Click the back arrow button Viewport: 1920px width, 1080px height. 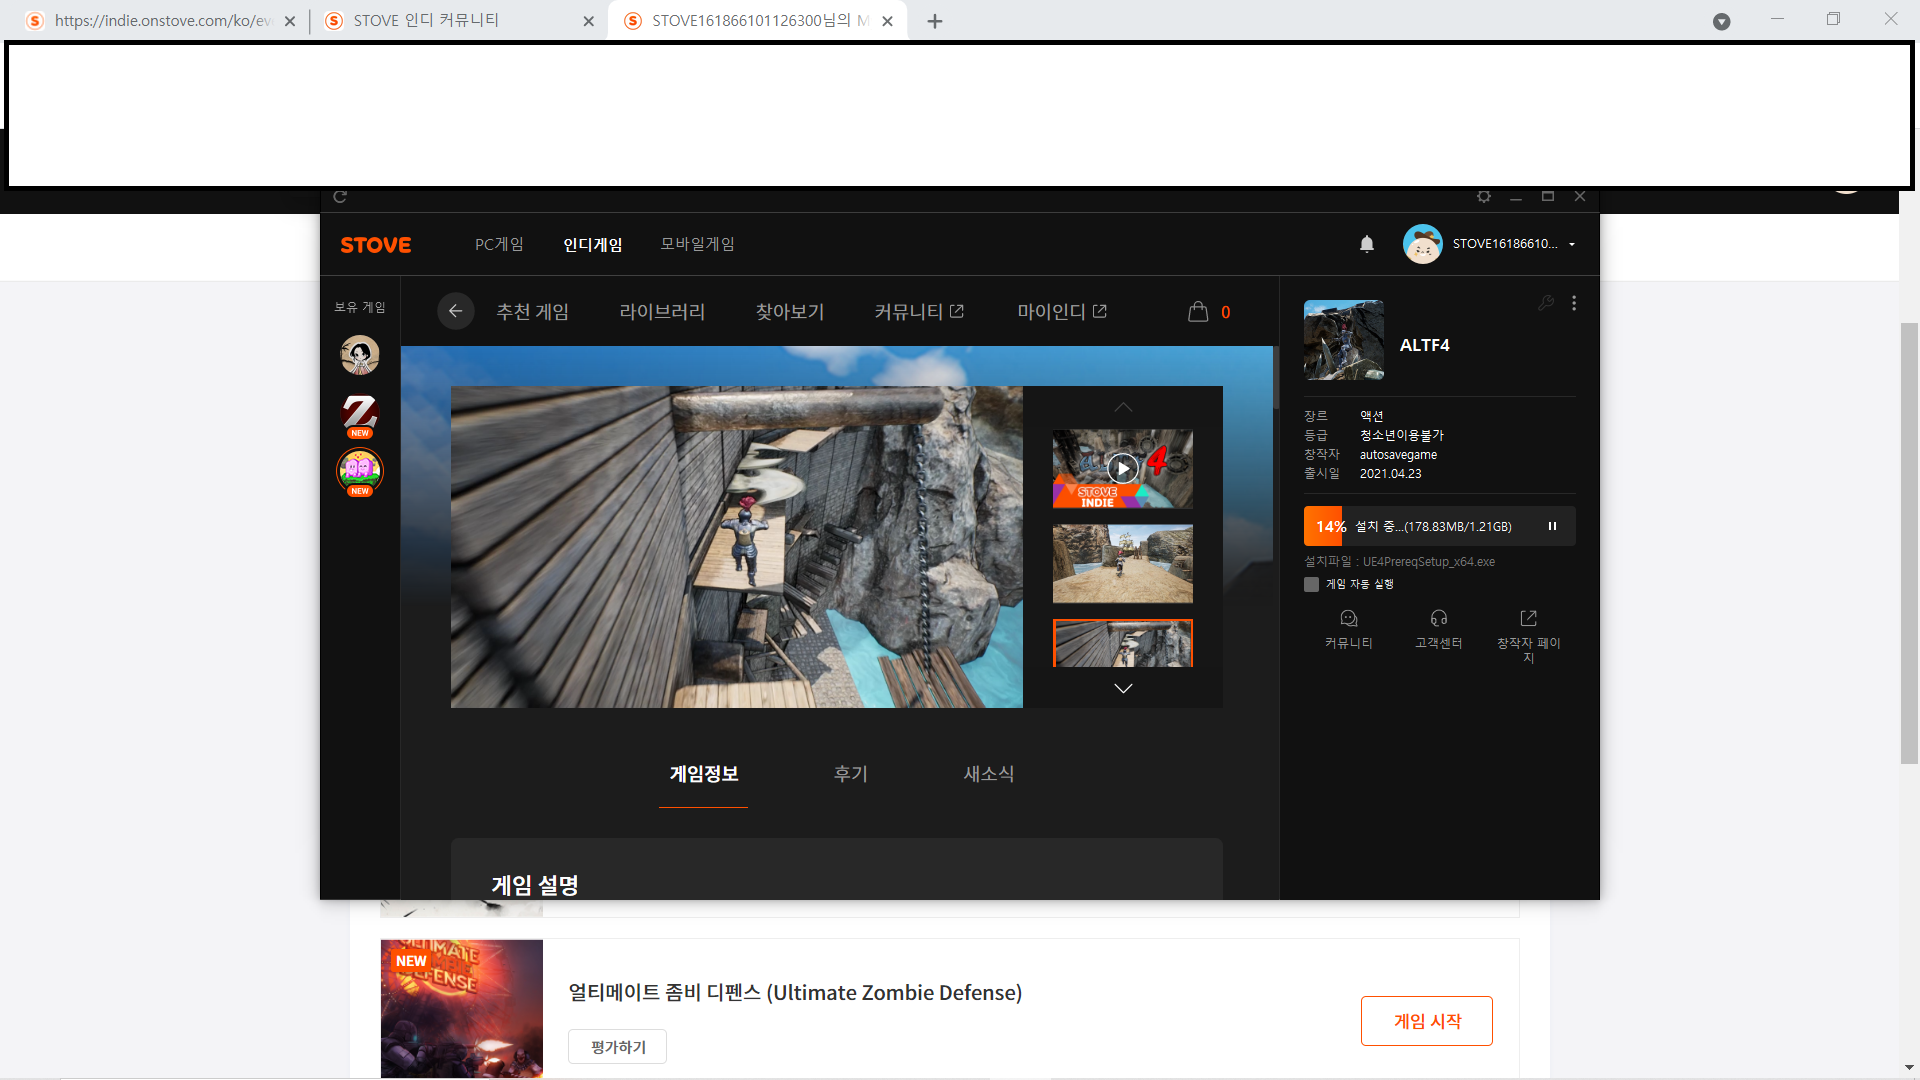tap(455, 311)
